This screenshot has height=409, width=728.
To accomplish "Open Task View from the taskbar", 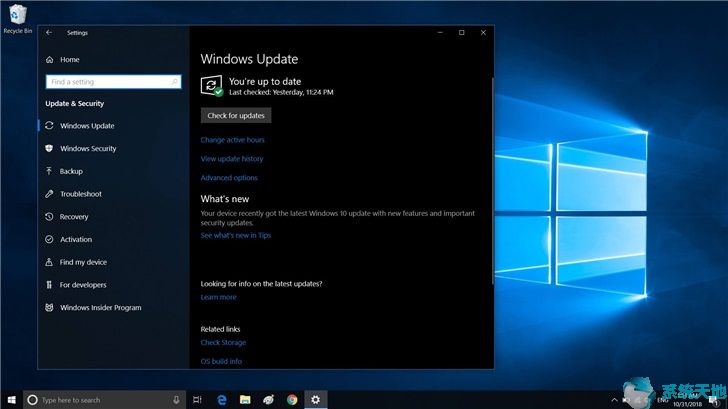I will click(x=197, y=400).
